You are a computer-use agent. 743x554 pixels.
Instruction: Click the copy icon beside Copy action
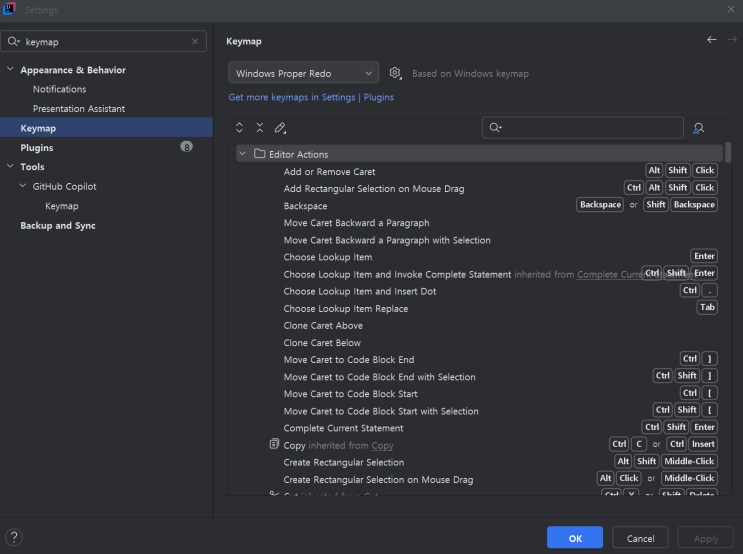(x=274, y=444)
